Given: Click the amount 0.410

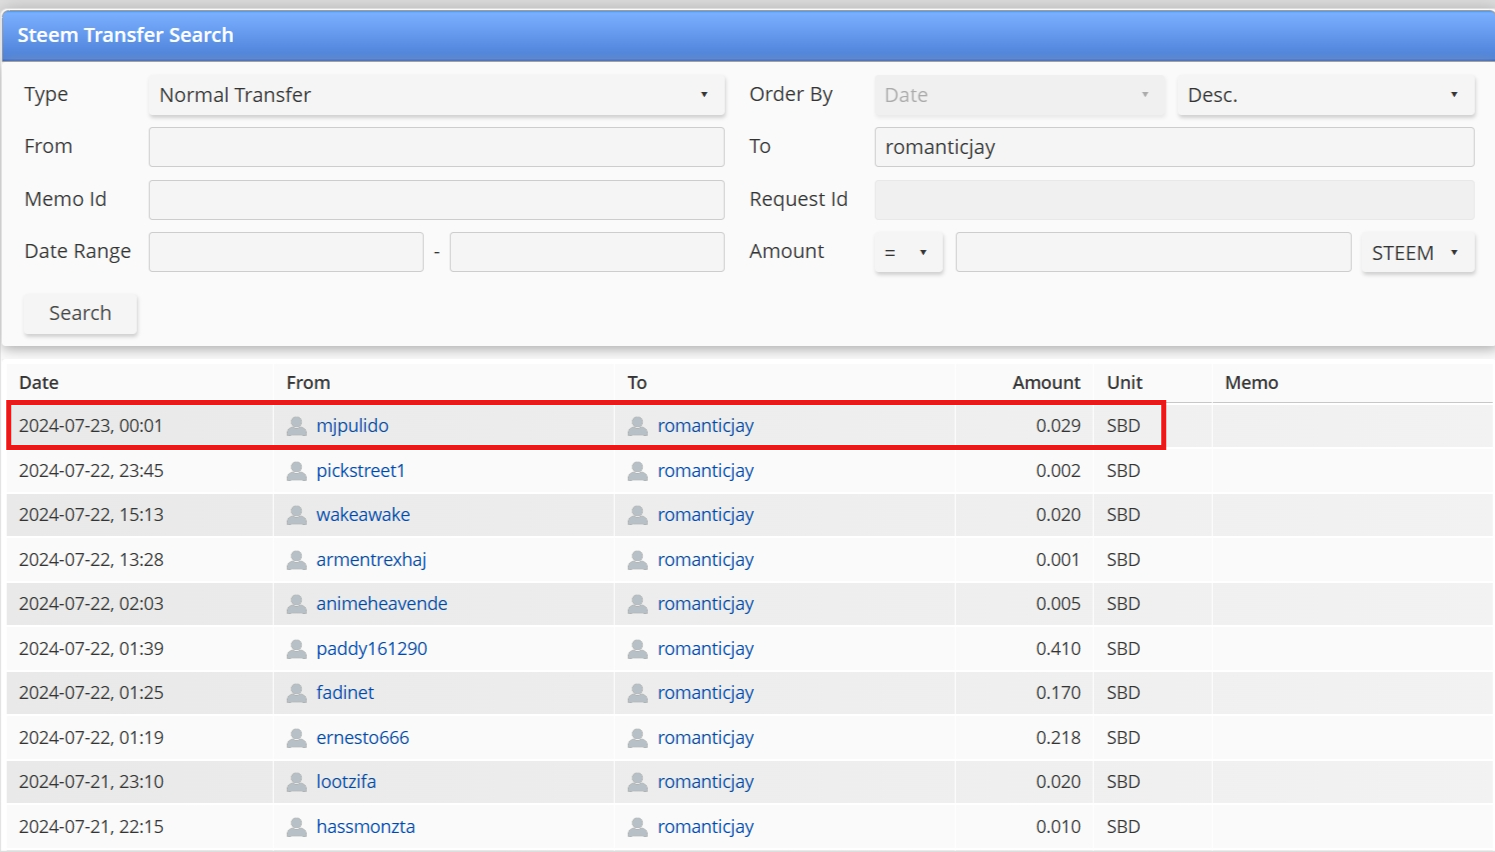Looking at the screenshot, I should (x=1058, y=649).
